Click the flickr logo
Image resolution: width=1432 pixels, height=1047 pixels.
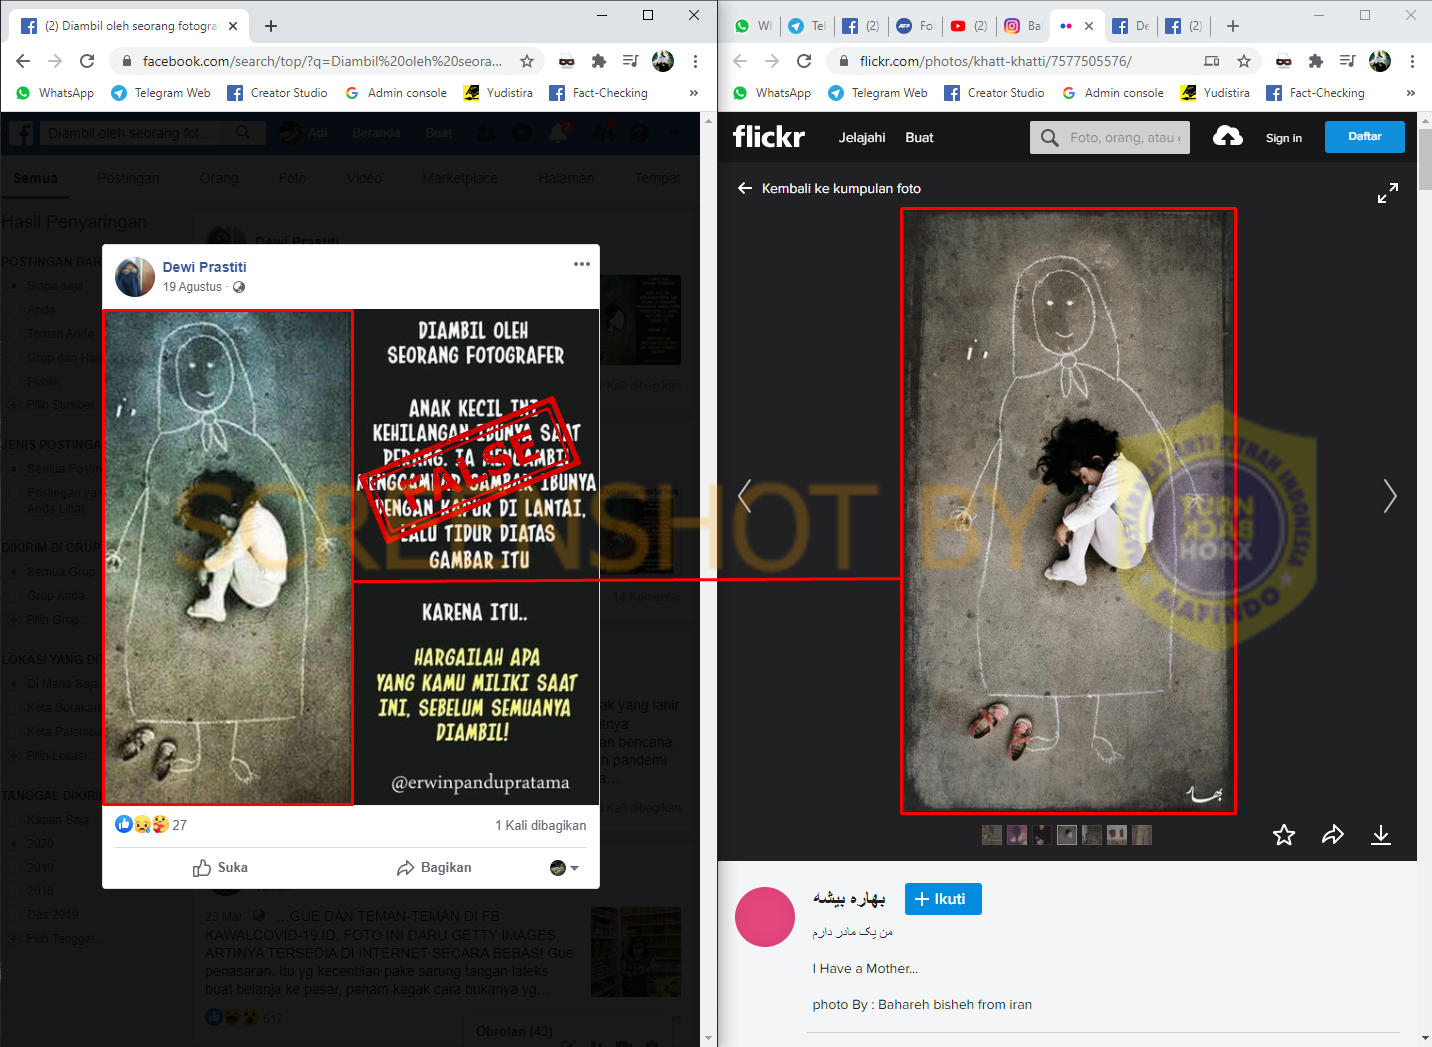pyautogui.click(x=768, y=137)
